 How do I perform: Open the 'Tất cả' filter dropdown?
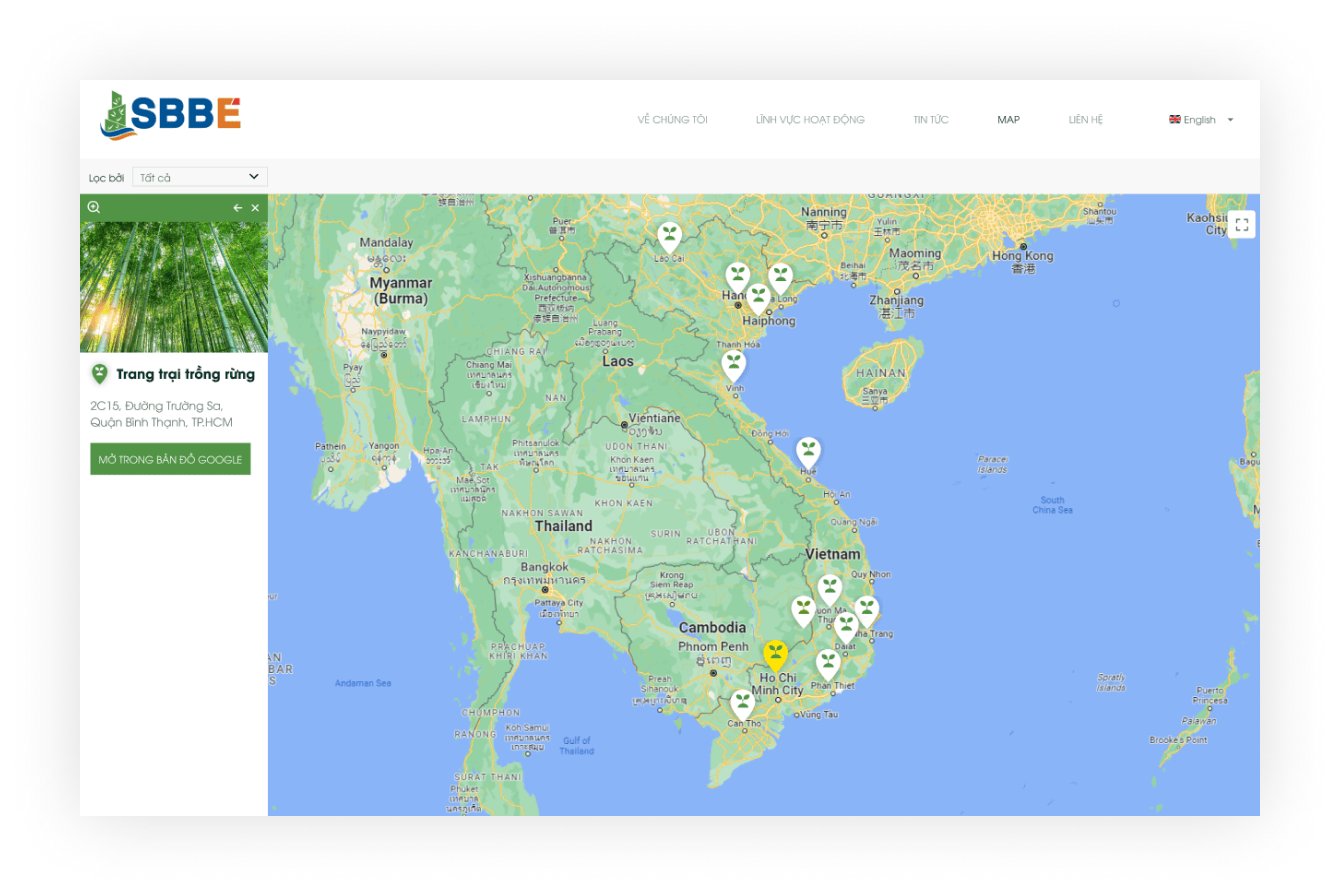point(200,177)
